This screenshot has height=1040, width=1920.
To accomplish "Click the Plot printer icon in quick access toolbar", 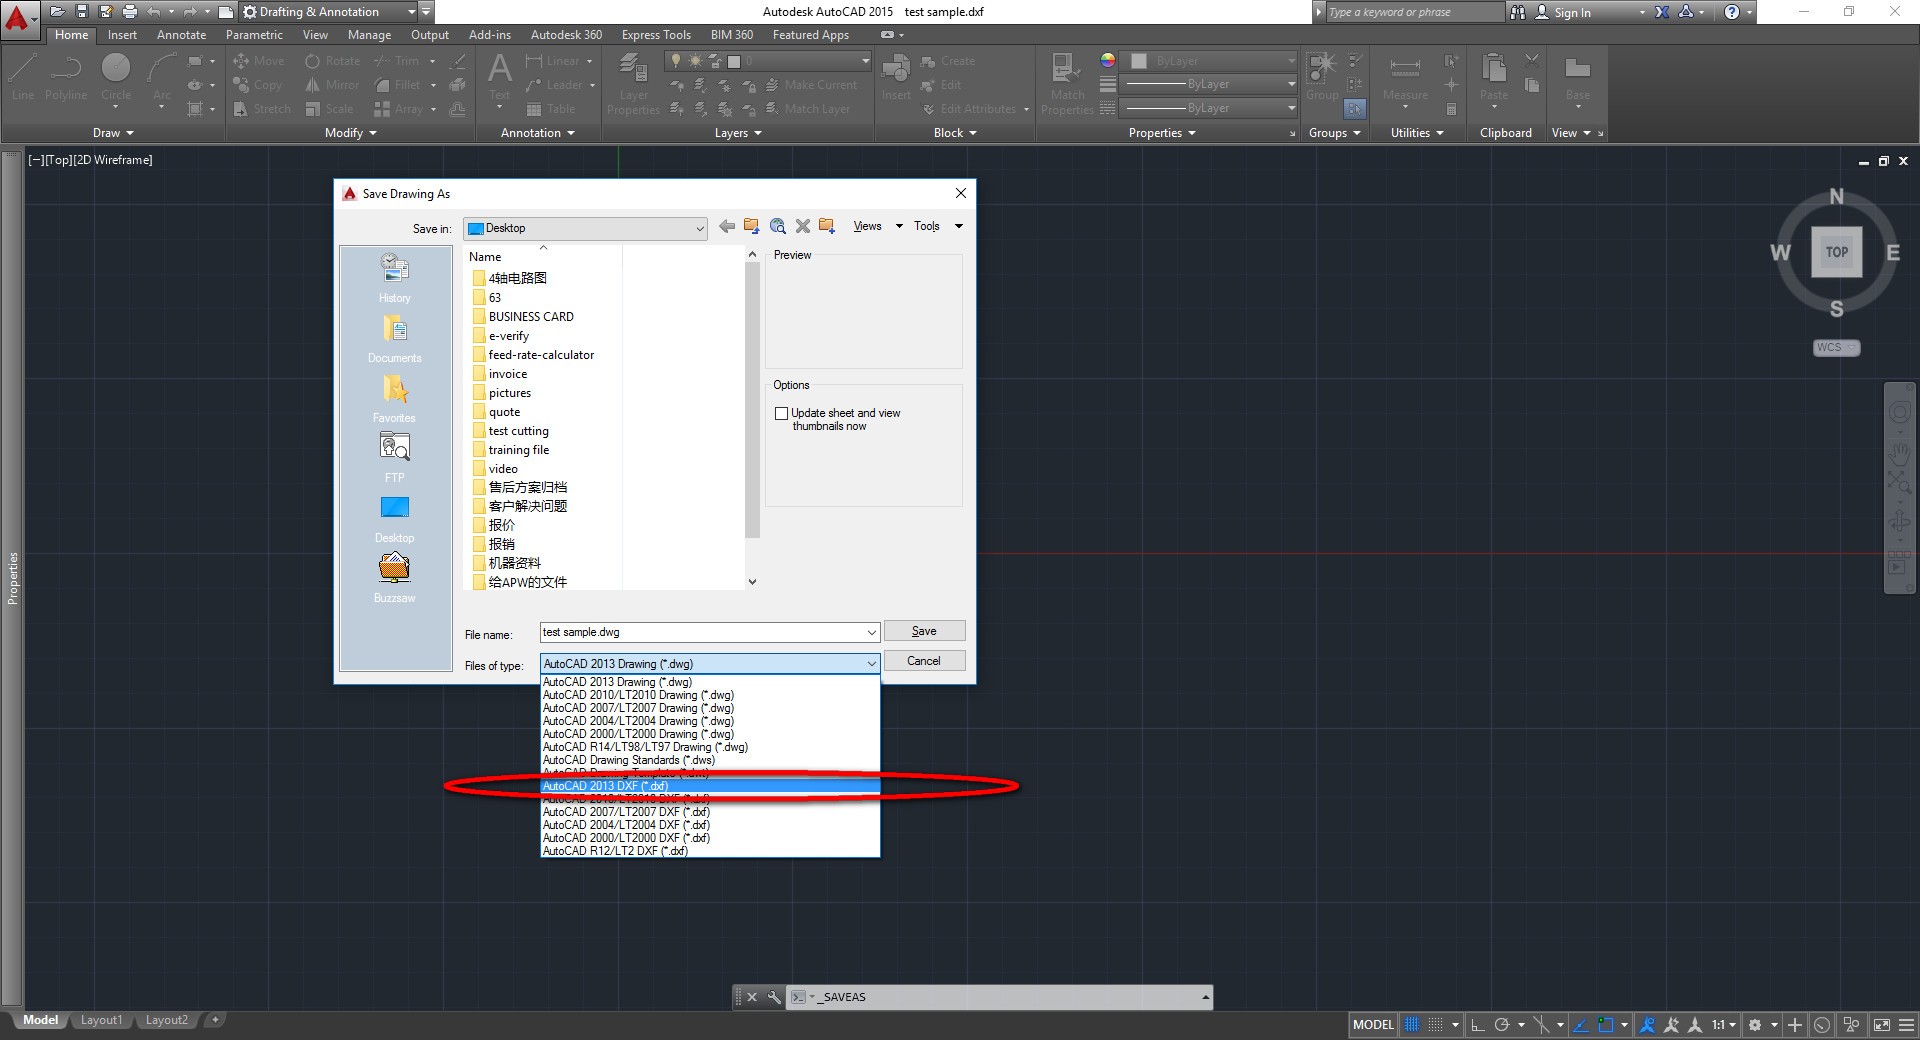I will click(130, 12).
